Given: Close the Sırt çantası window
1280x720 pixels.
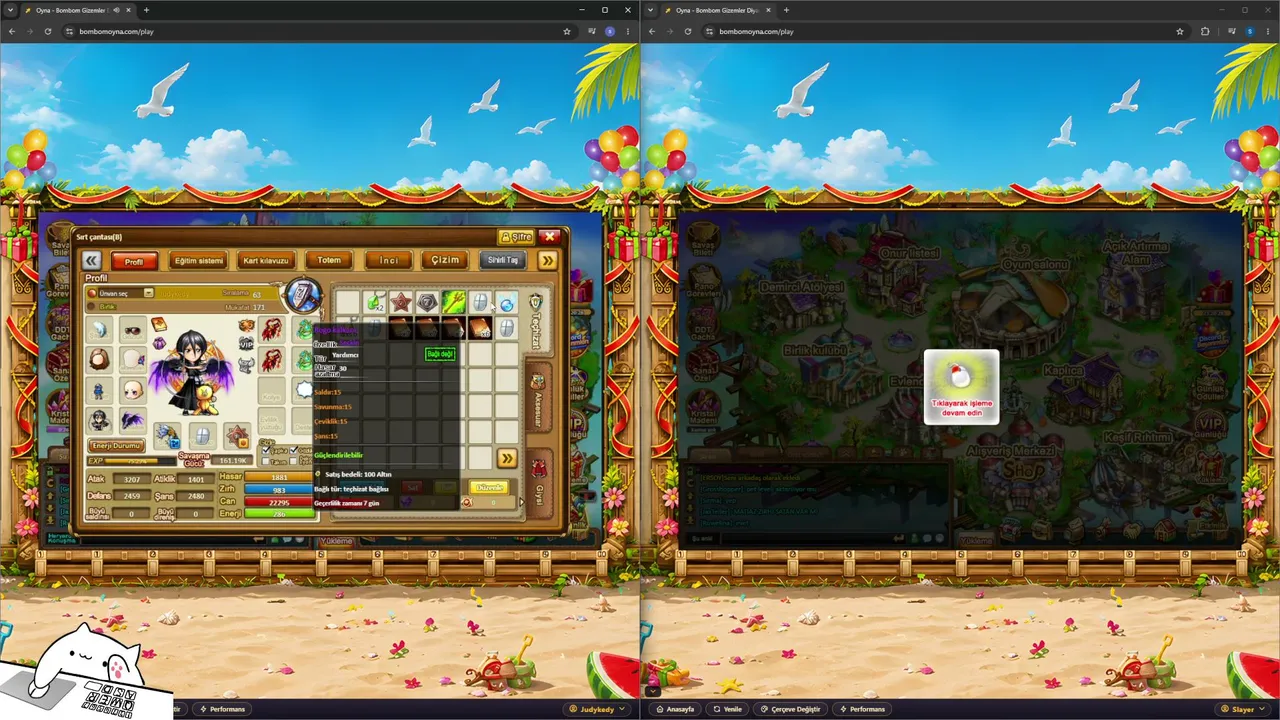Looking at the screenshot, I should [x=549, y=237].
